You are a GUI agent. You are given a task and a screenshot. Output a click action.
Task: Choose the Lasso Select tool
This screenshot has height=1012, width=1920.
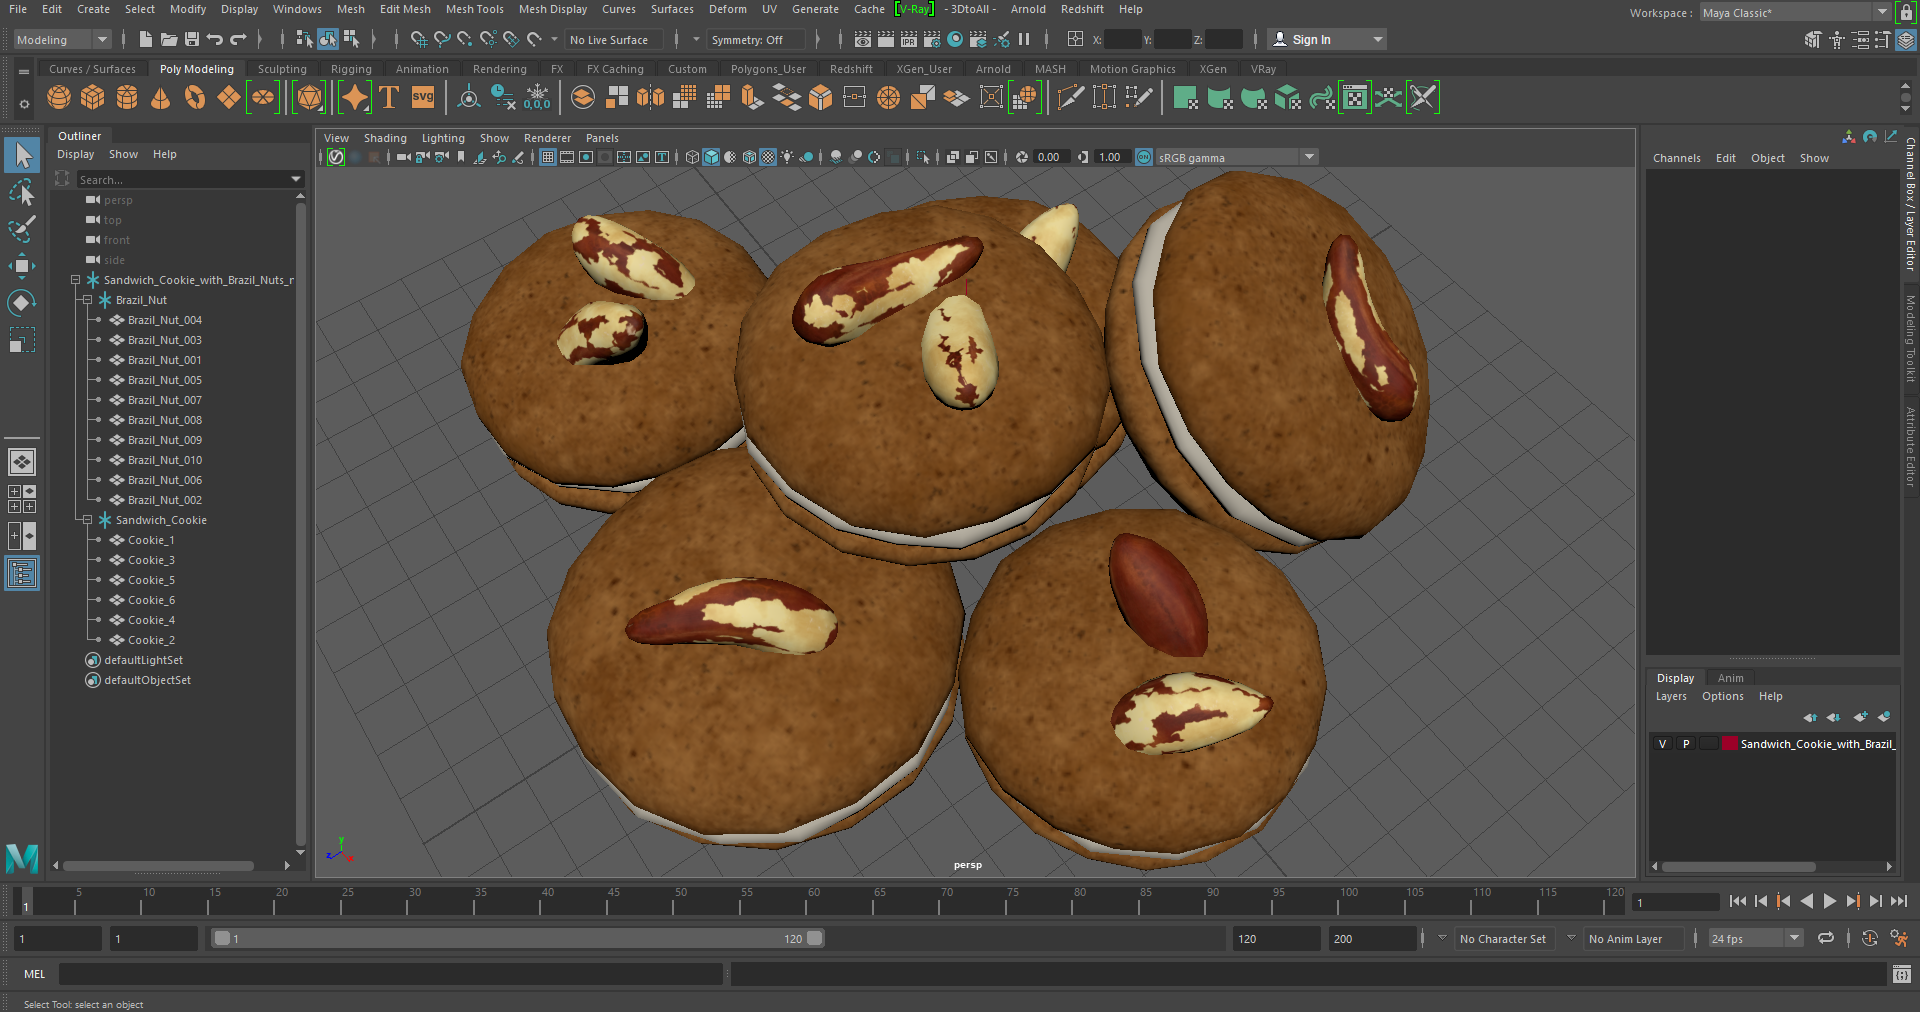22,192
